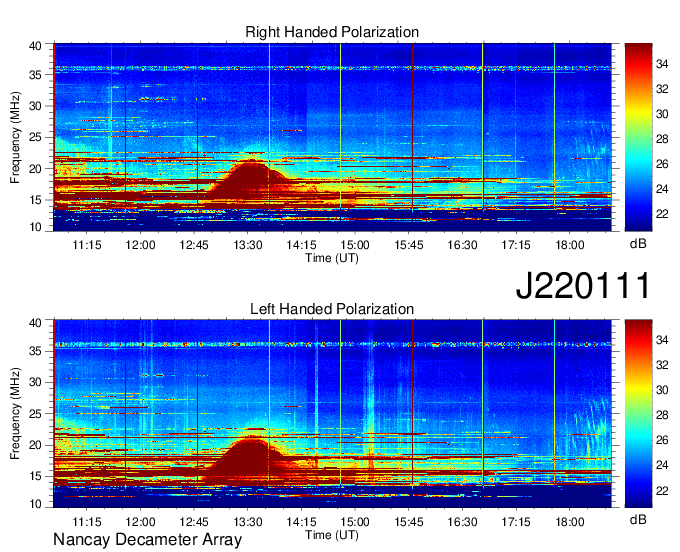Click the 13:30 tick label under top plot
This screenshot has width=680, height=552.
248,245
